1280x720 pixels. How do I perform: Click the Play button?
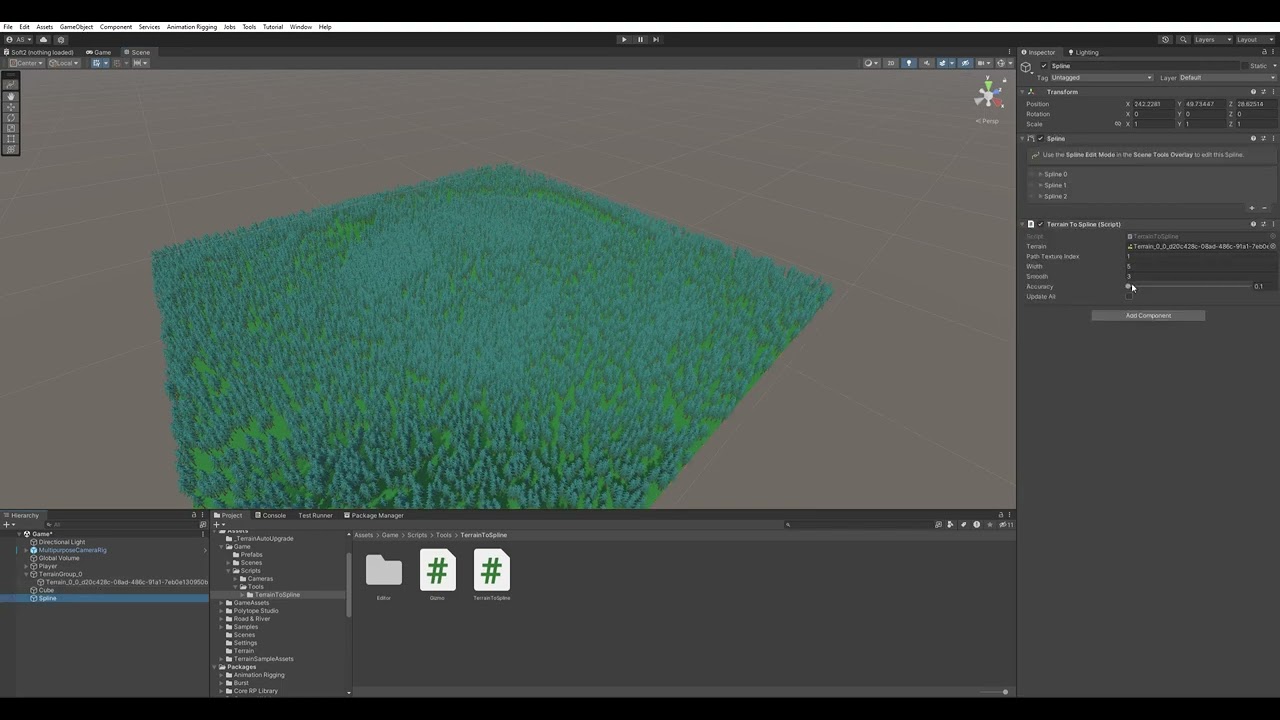(x=624, y=40)
